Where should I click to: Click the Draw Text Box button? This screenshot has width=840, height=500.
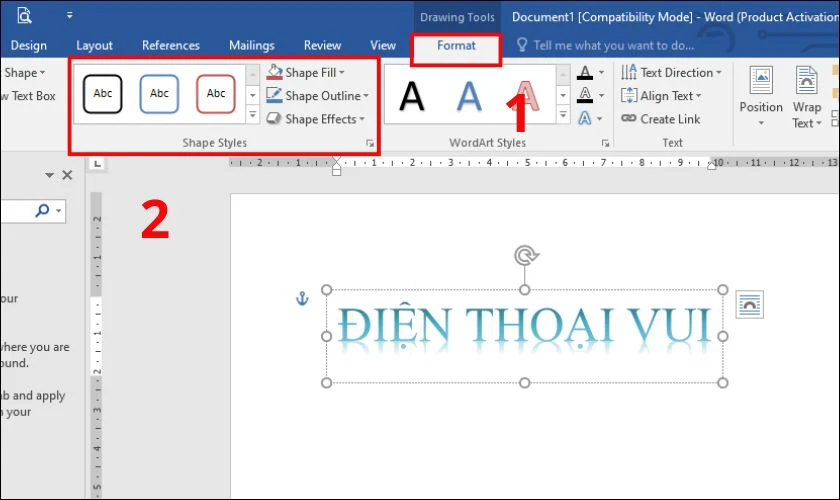point(28,96)
